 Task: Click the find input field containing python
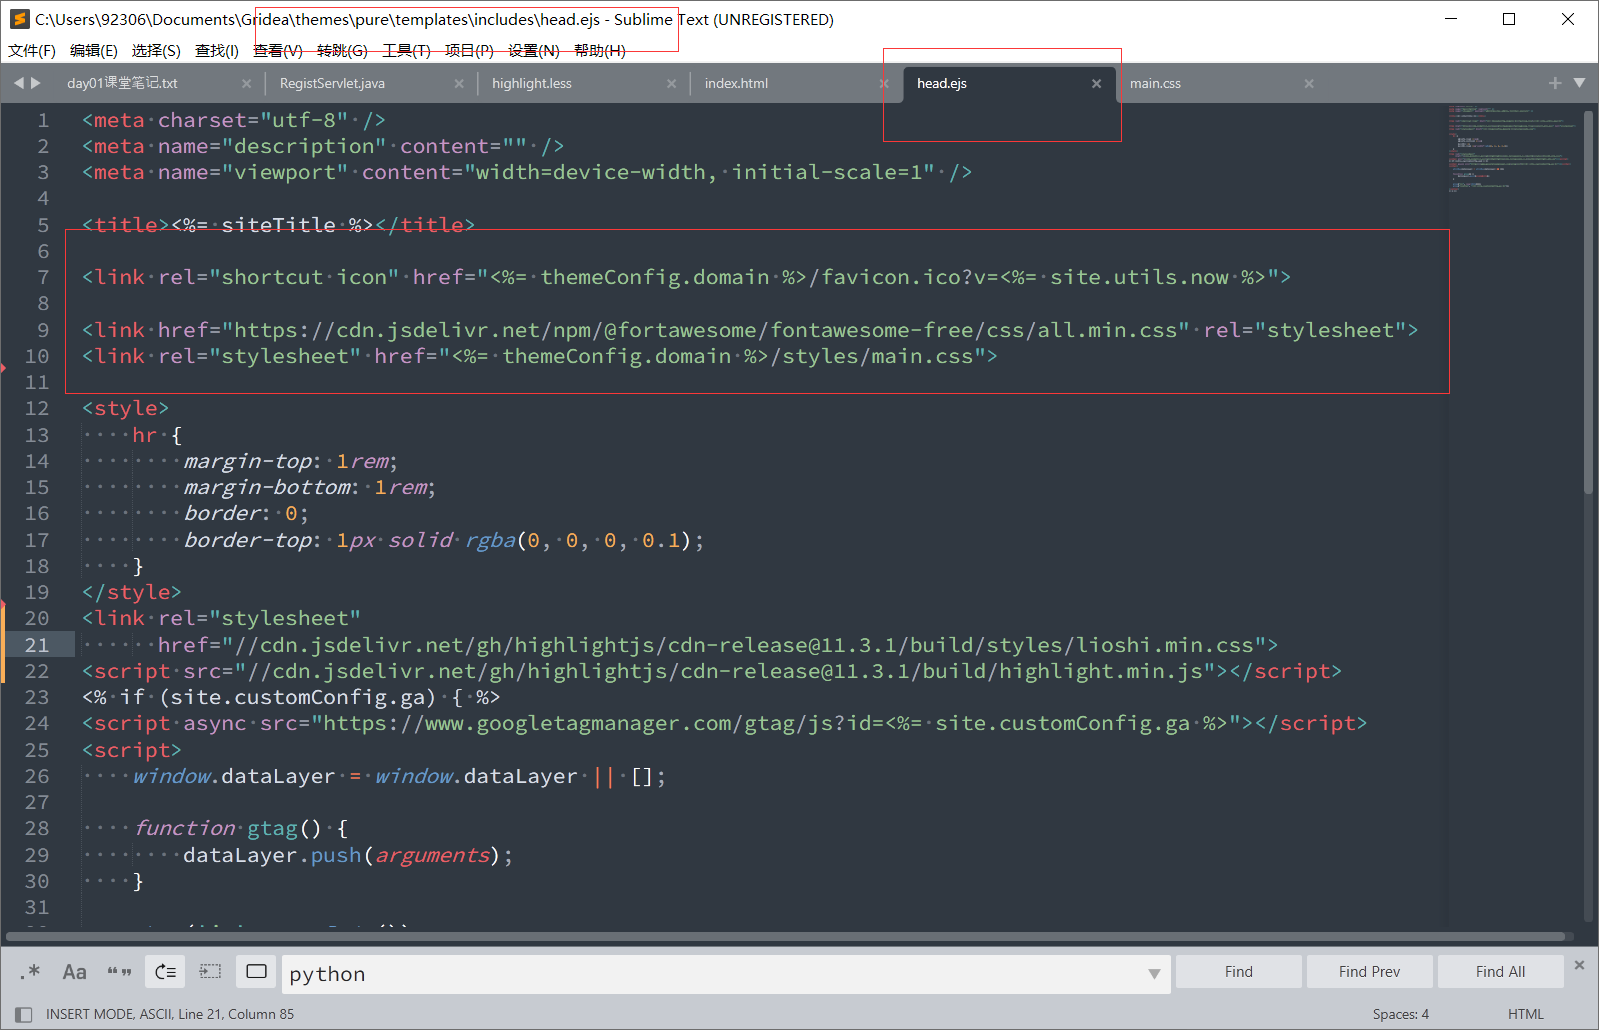(715, 974)
